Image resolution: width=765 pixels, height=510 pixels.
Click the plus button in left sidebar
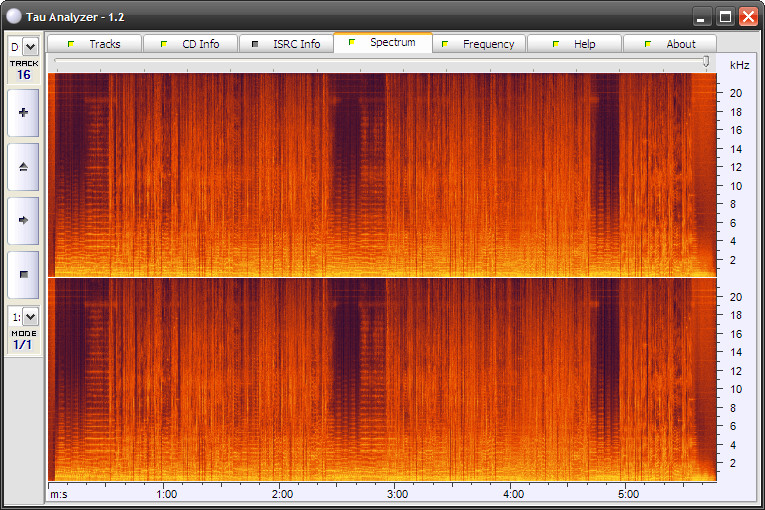[x=23, y=113]
